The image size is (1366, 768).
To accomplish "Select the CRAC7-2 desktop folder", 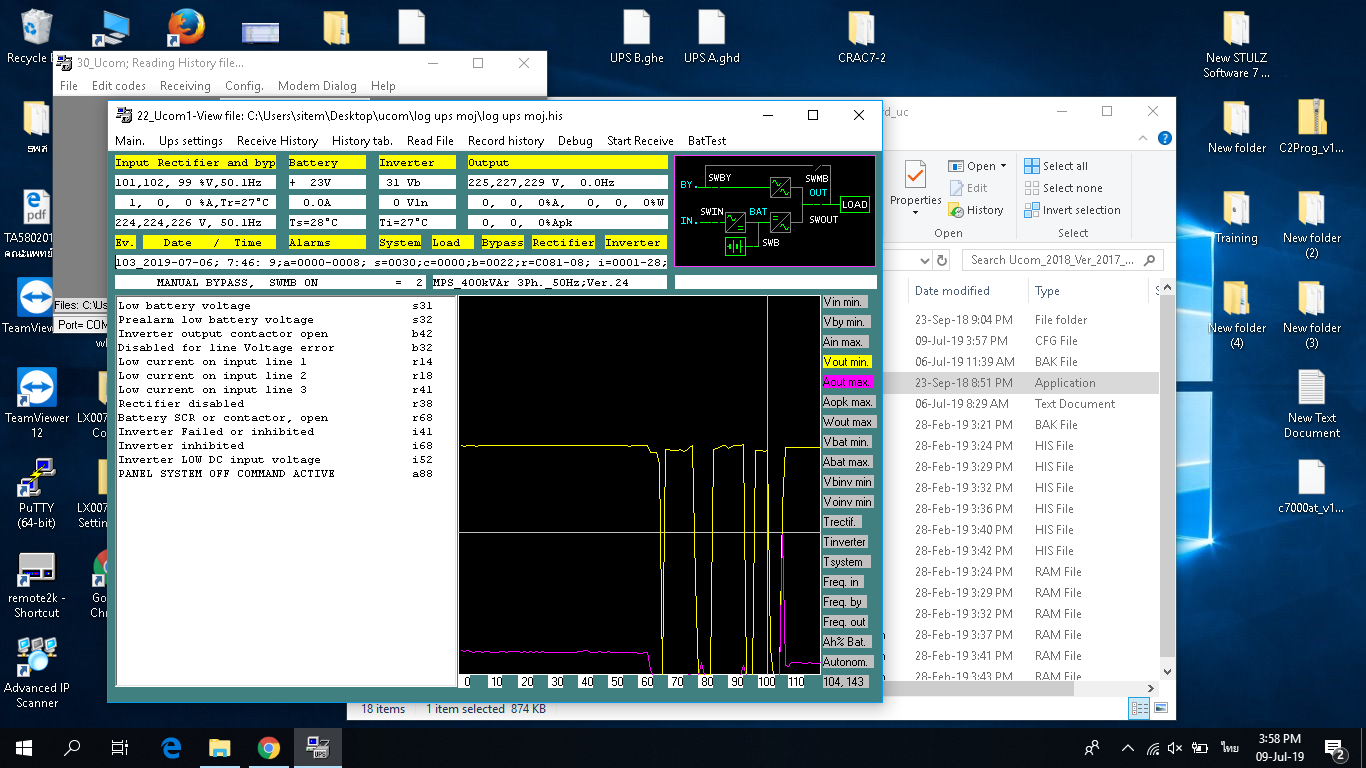I will 862,37.
